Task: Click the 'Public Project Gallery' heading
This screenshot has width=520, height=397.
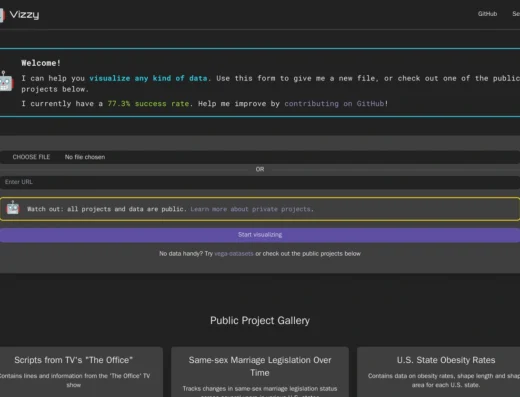Action: [x=260, y=320]
